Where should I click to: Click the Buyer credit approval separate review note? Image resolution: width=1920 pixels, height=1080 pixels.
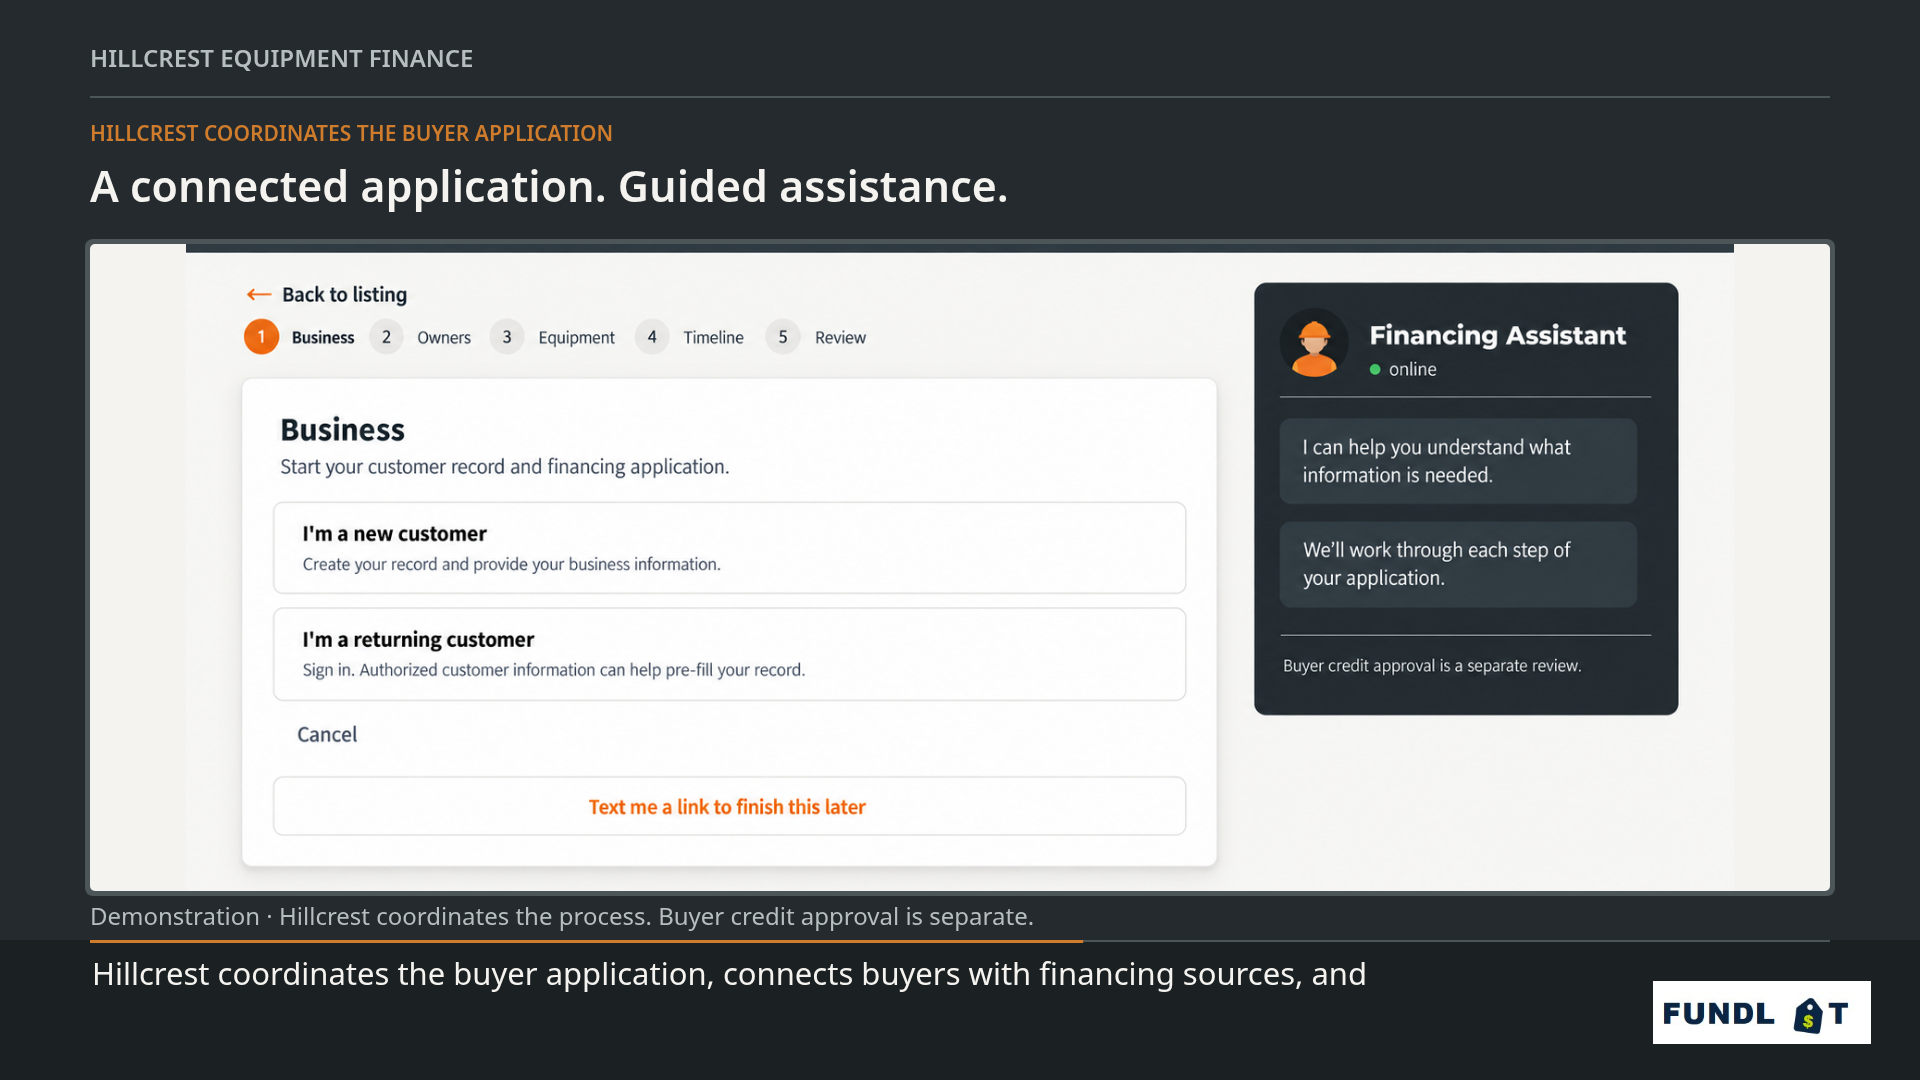pos(1432,666)
